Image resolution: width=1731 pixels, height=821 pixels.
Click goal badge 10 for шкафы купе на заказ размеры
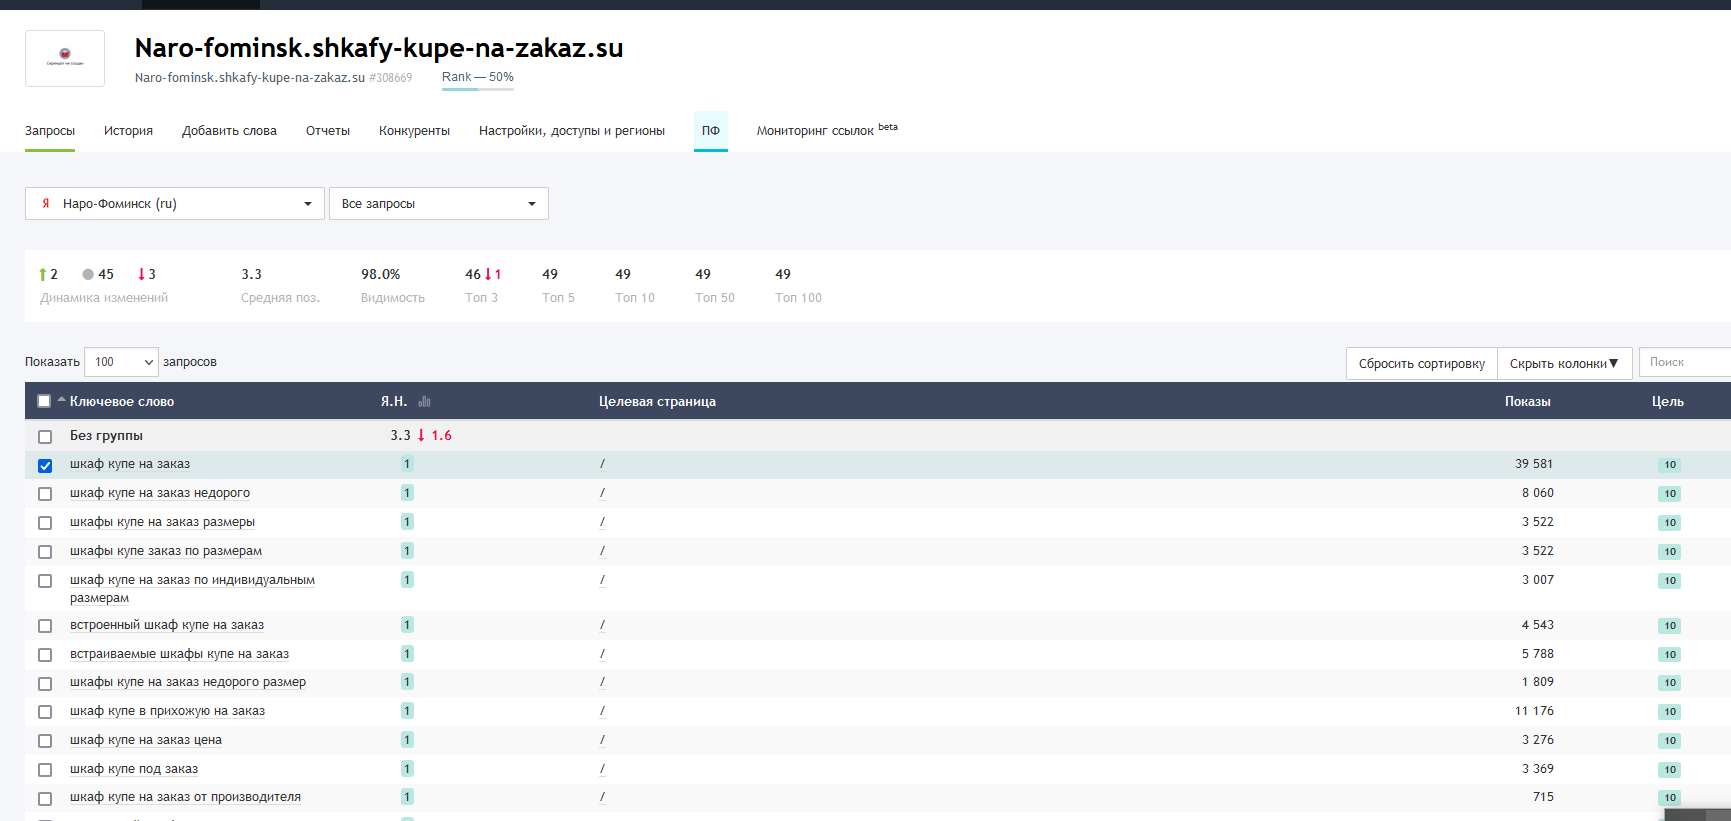pyautogui.click(x=1669, y=523)
